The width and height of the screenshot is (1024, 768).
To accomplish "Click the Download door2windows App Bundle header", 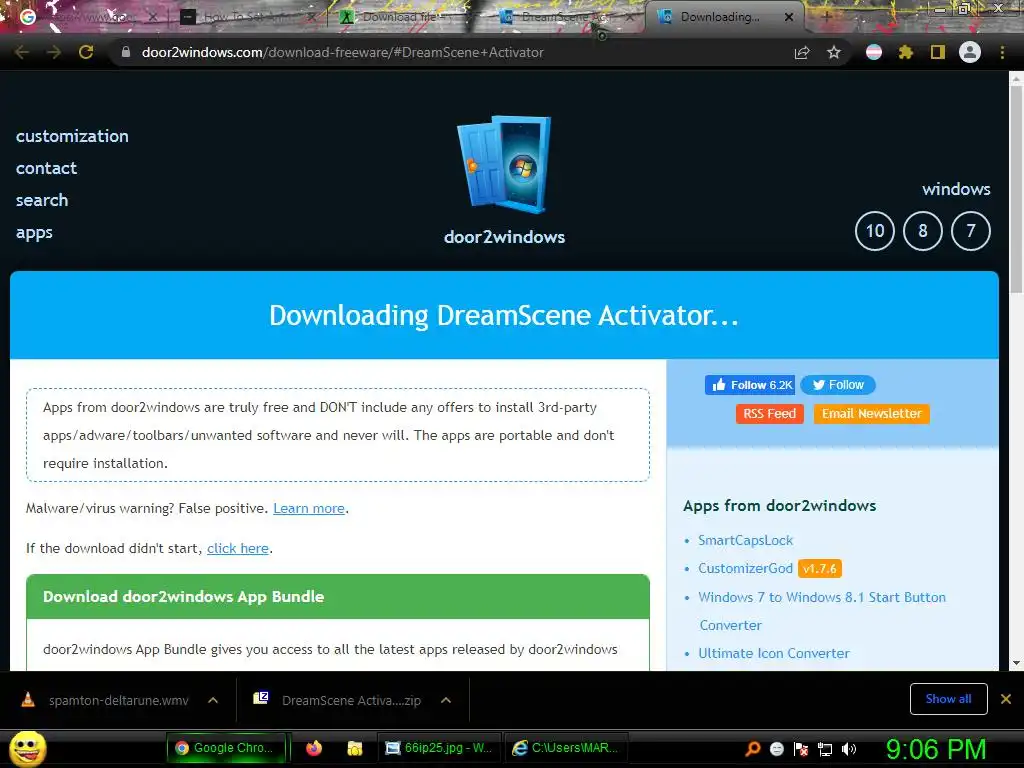I will (x=338, y=596).
